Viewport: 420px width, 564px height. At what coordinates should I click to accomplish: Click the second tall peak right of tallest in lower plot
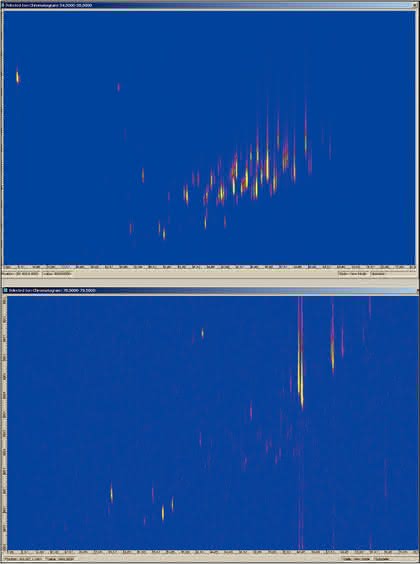coord(333,352)
